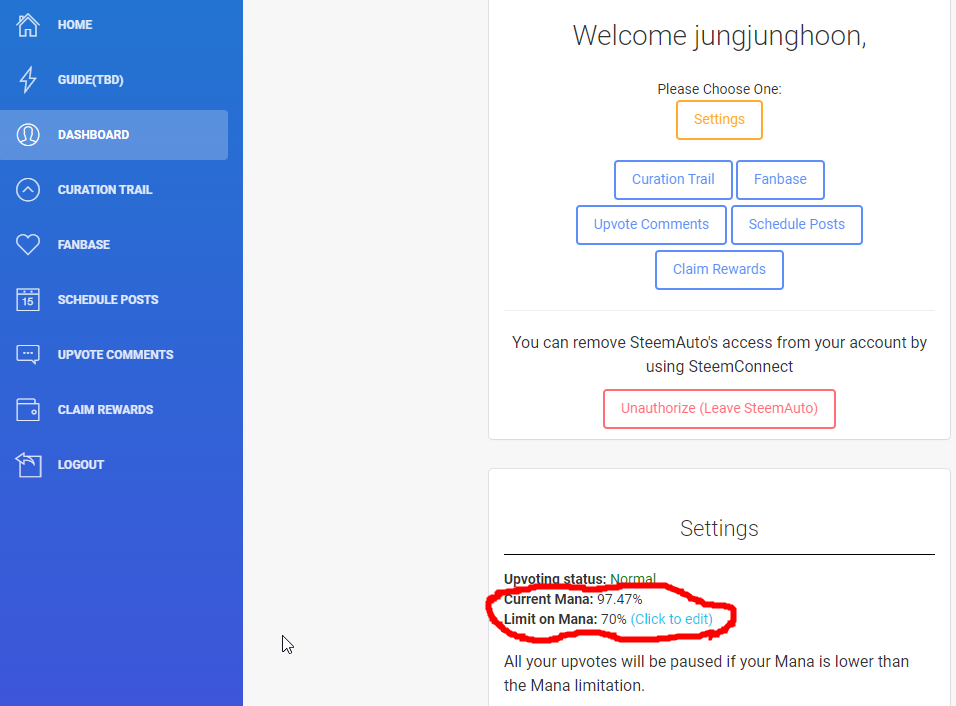This screenshot has width=956, height=706.
Task: Click the orange Settings button
Action: tap(719, 119)
